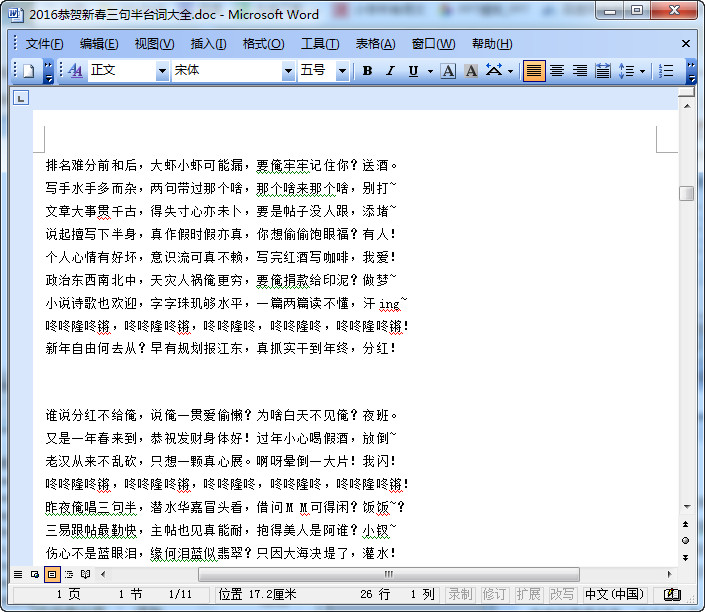705x612 pixels.
Task: Open the style dropdown showing 正文
Action: [x=162, y=71]
